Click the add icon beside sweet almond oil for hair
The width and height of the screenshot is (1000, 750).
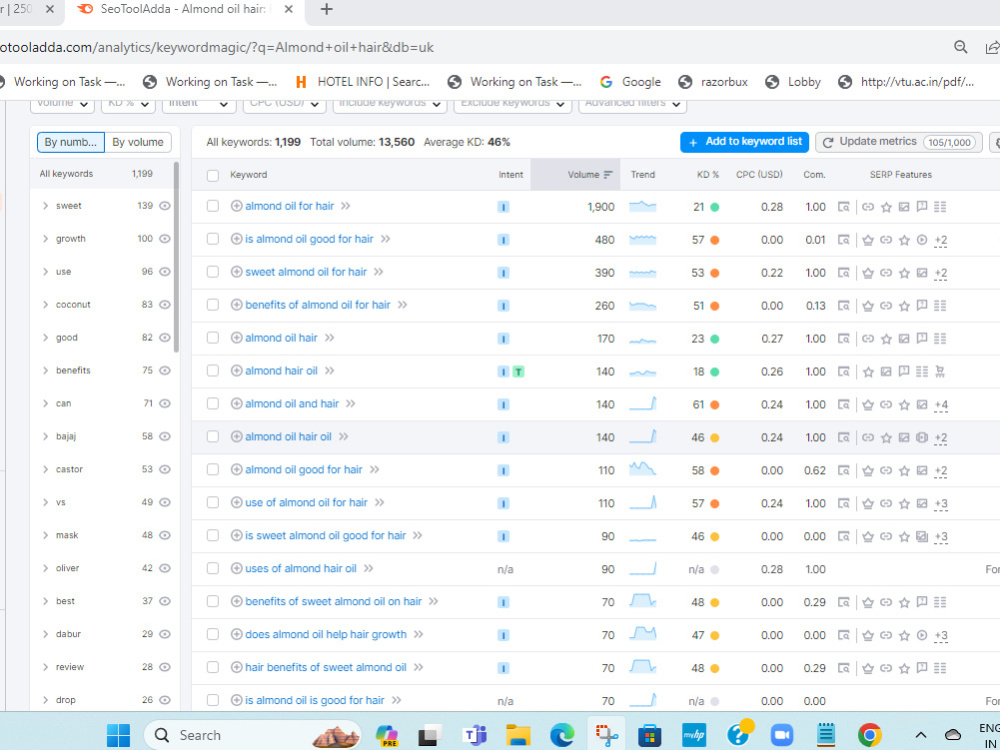click(x=236, y=272)
